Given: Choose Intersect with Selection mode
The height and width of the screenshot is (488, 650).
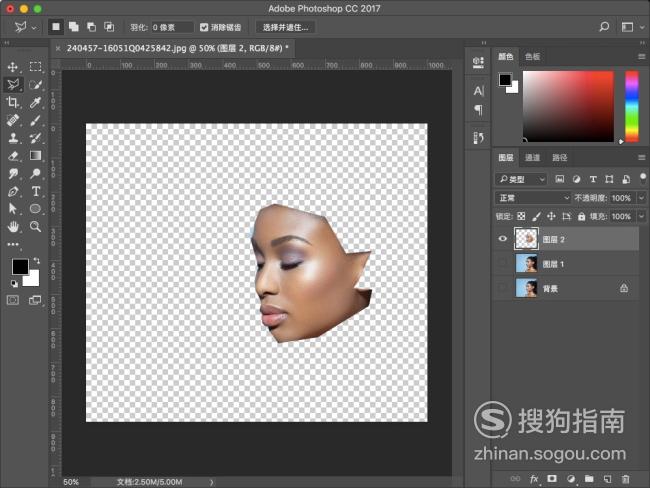Looking at the screenshot, I should tap(109, 27).
